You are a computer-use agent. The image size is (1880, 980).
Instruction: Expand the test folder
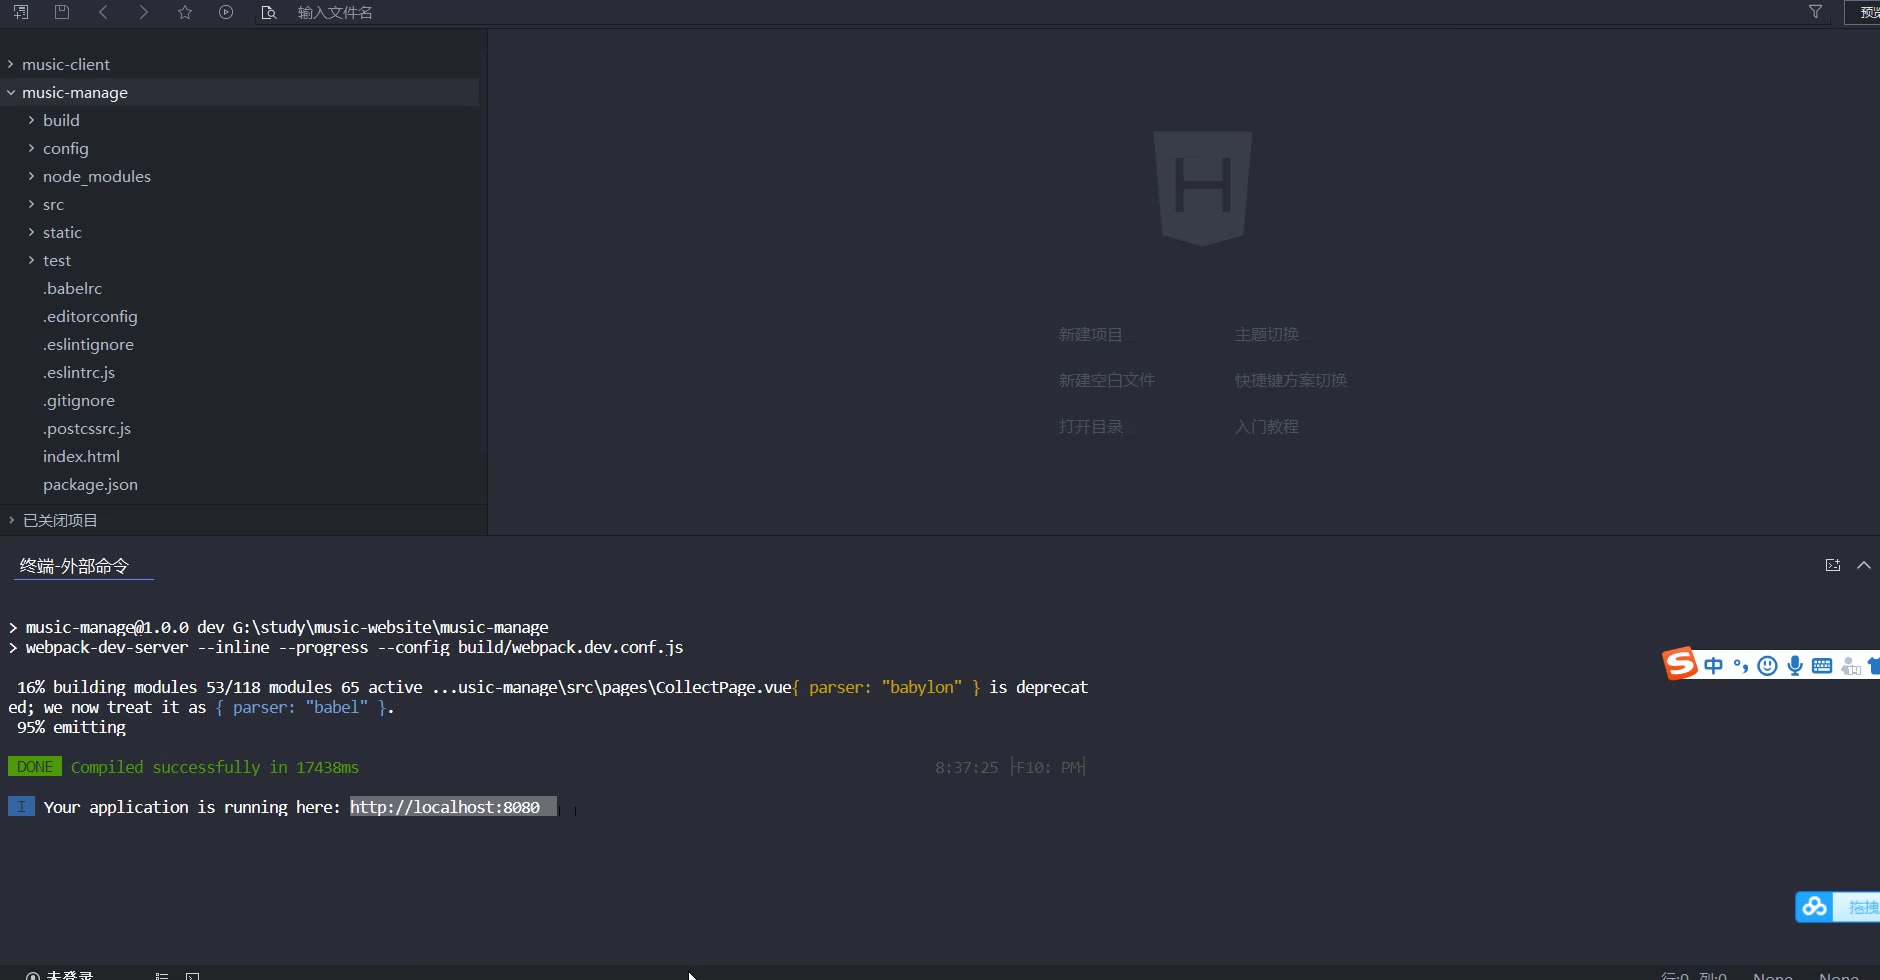pyautogui.click(x=31, y=260)
